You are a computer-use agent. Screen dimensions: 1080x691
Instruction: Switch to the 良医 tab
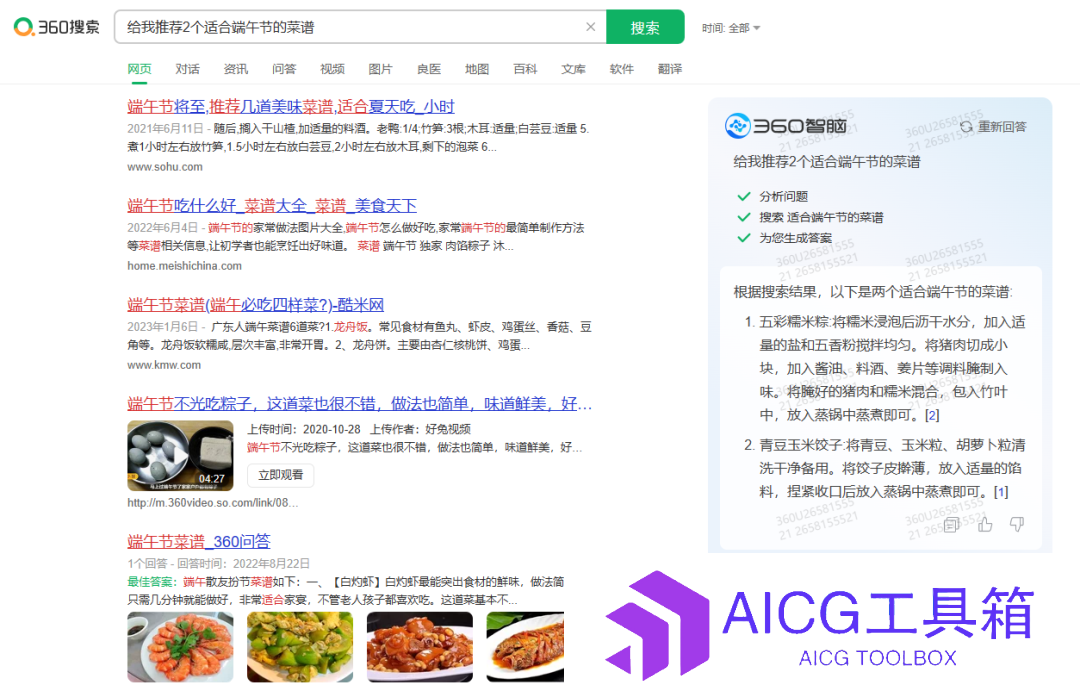pos(428,69)
